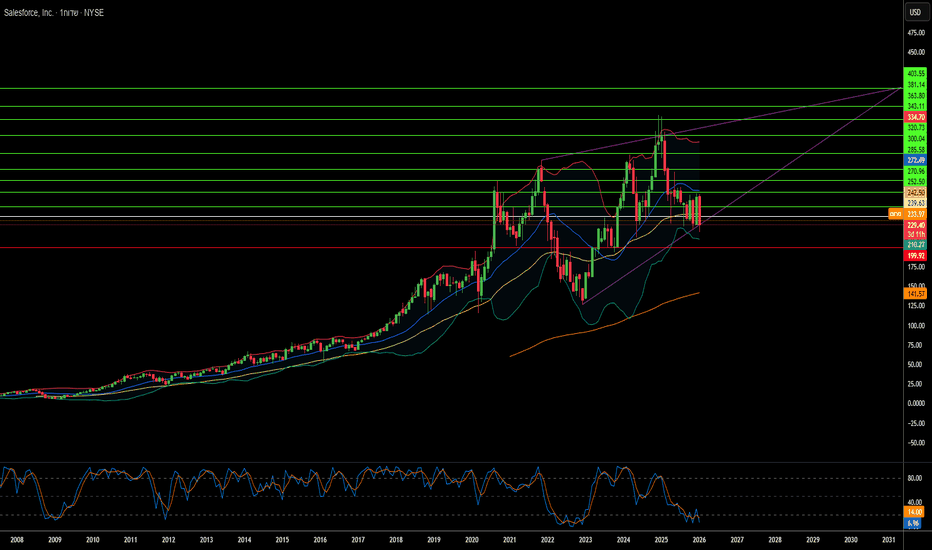This screenshot has height=550, width=932.
Task: Click the red 334.70 price label
Action: click(x=915, y=117)
